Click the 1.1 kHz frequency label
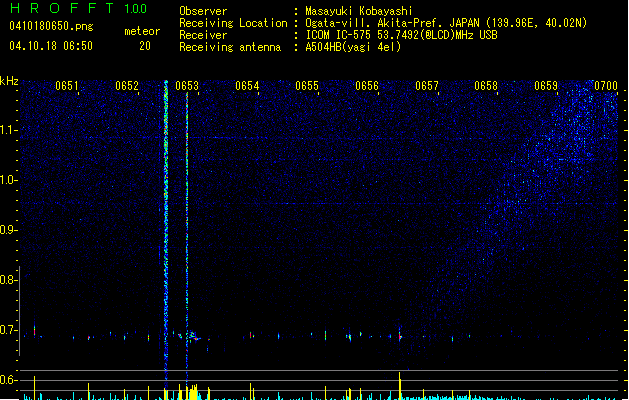629x400 pixels. point(8,130)
